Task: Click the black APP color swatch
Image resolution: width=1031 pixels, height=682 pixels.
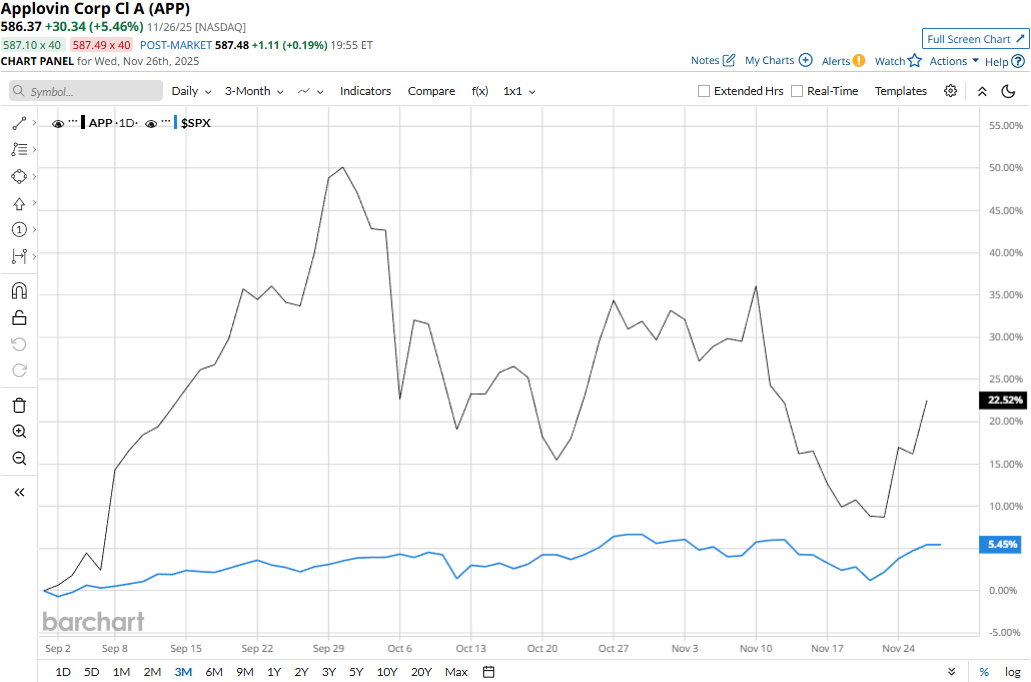Action: click(x=83, y=123)
